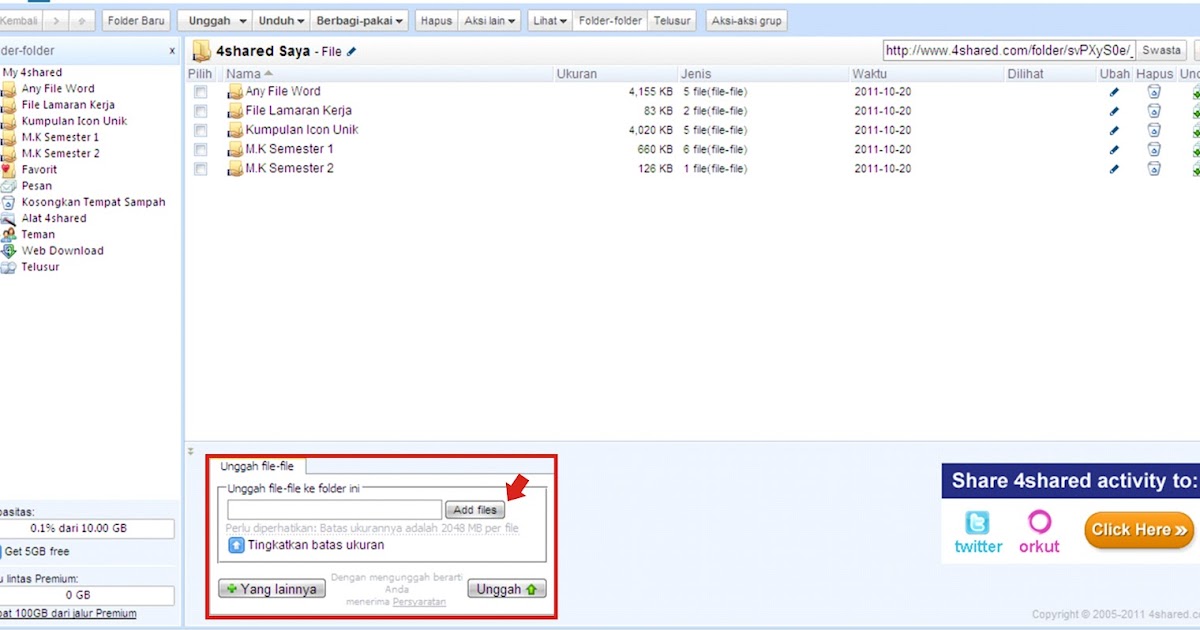
Task: Select M.K Semester 2 in sidebar tree
Action: (61, 153)
